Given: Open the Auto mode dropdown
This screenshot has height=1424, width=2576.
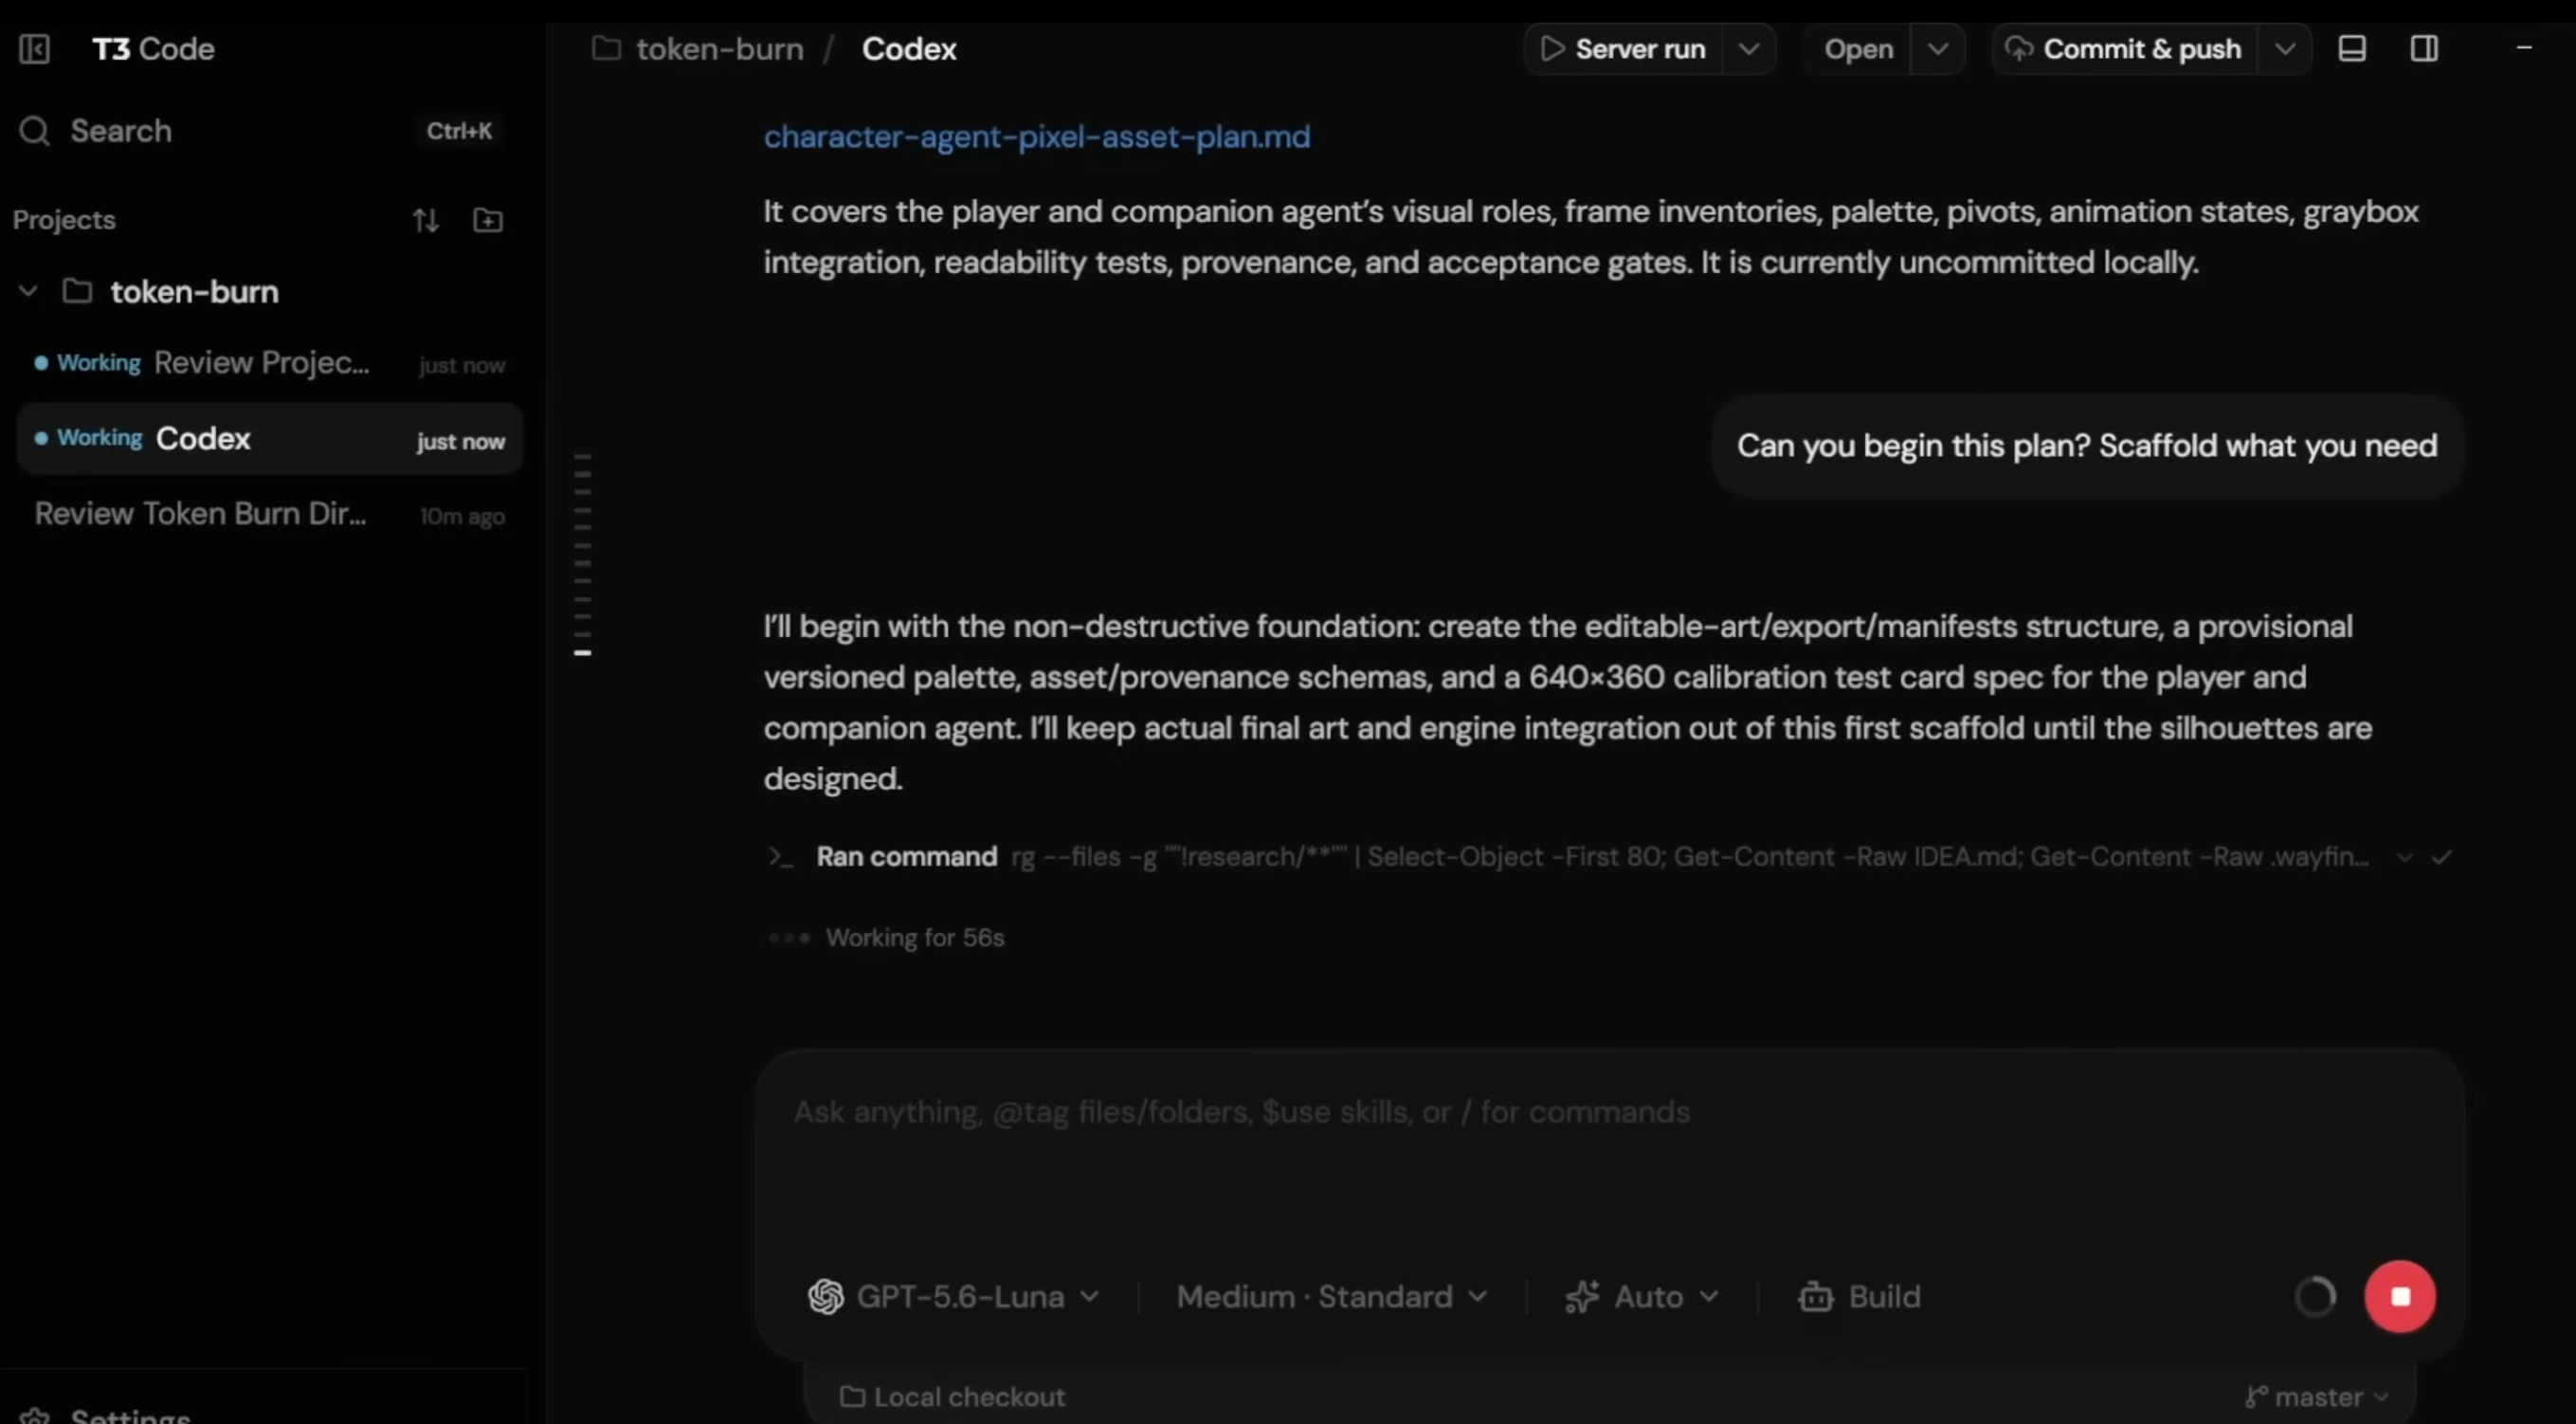Looking at the screenshot, I should [1642, 1297].
